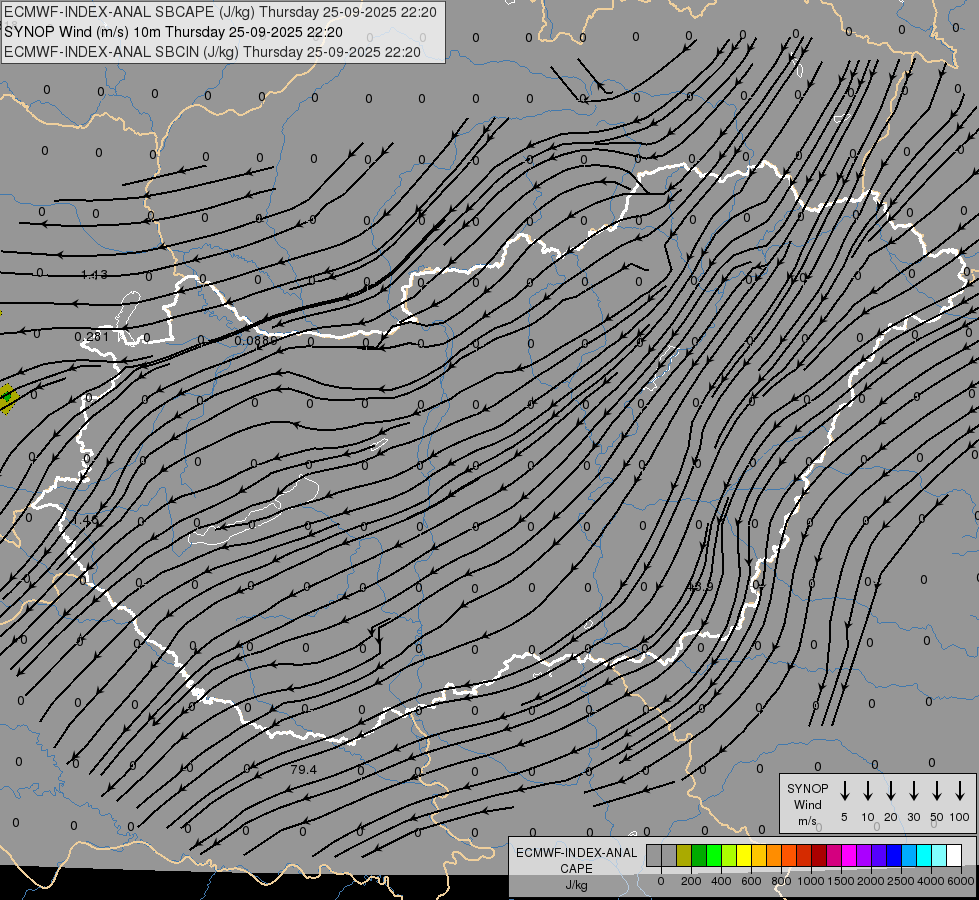Click the 1500 tick label in CAPE legend
Screen dimensions: 979x900
(x=841, y=881)
